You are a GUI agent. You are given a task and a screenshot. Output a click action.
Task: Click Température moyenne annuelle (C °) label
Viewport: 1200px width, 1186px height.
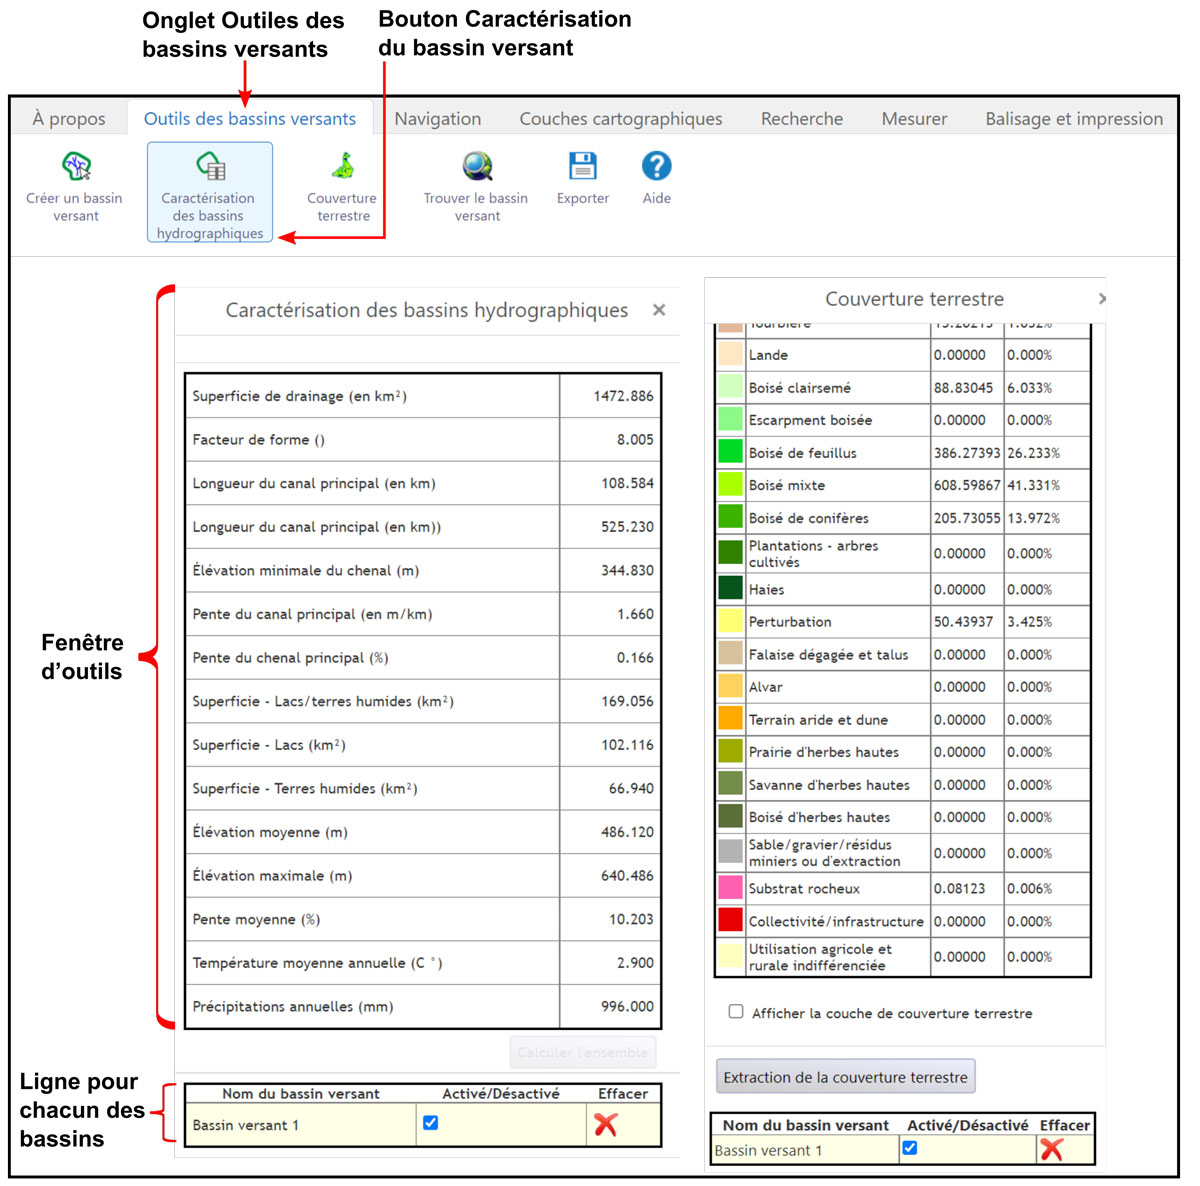[x=317, y=963]
